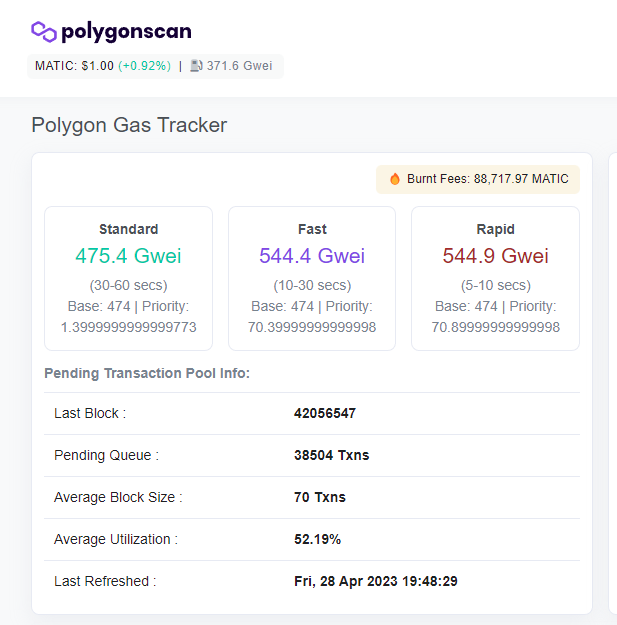Viewport: 617px width, 625px height.
Task: Click the Average Block Size 70 Txns value
Action: pyautogui.click(x=320, y=497)
